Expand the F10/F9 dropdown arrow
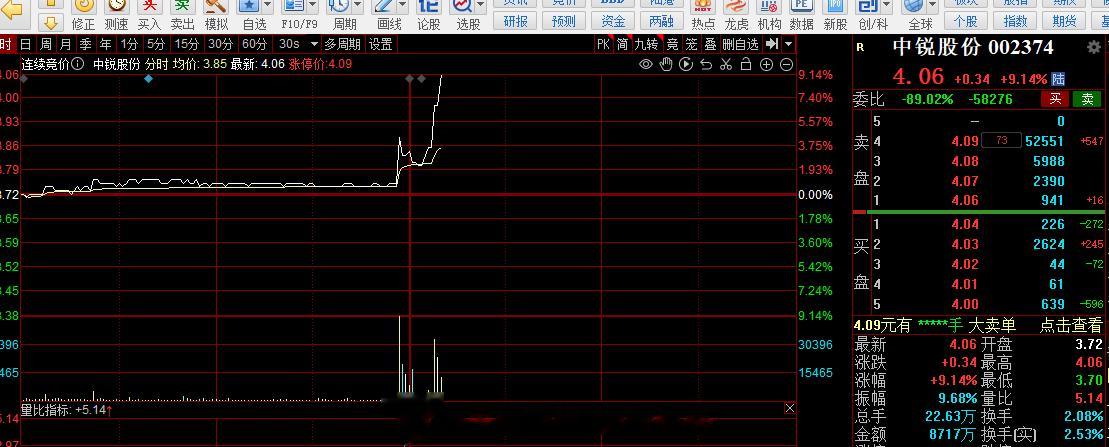Screen dimensions: 1109x447 point(313,6)
